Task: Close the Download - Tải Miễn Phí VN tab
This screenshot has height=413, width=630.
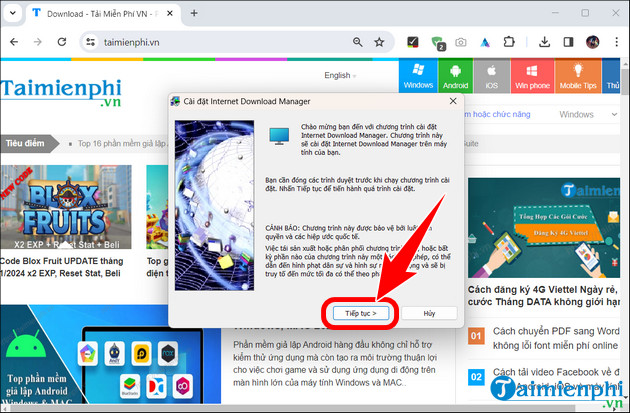Action: [x=170, y=13]
